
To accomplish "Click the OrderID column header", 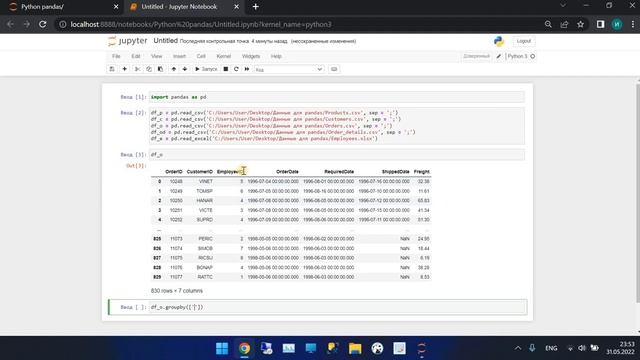I will tap(174, 172).
